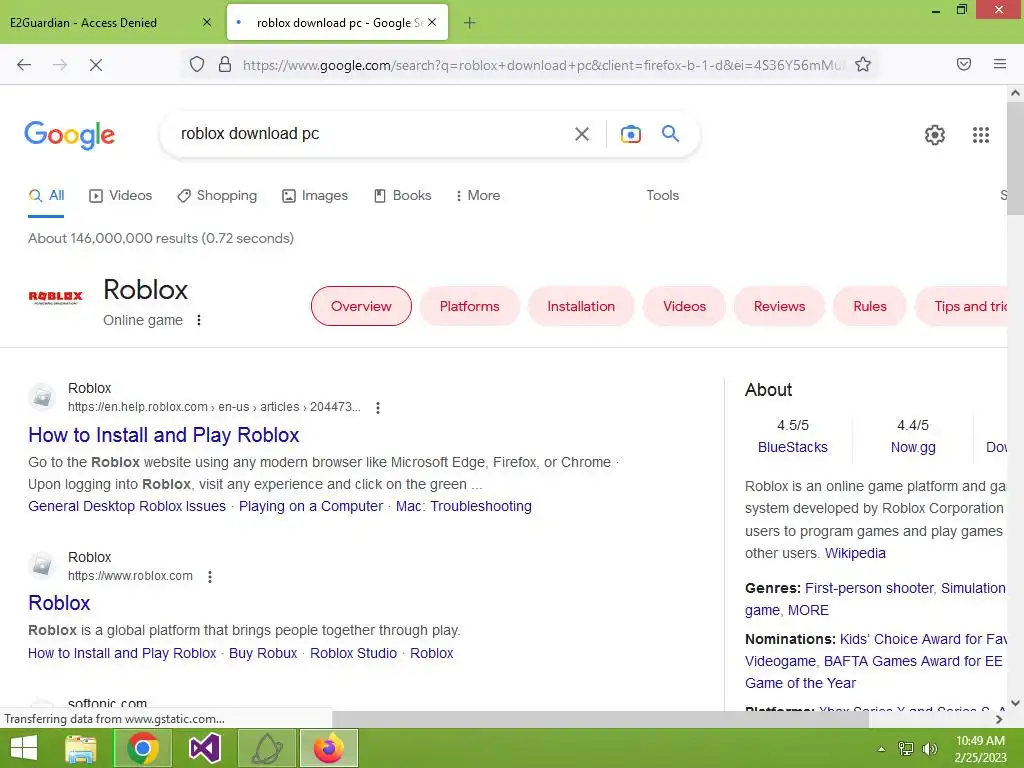Click MORE under Genres

[x=808, y=610]
